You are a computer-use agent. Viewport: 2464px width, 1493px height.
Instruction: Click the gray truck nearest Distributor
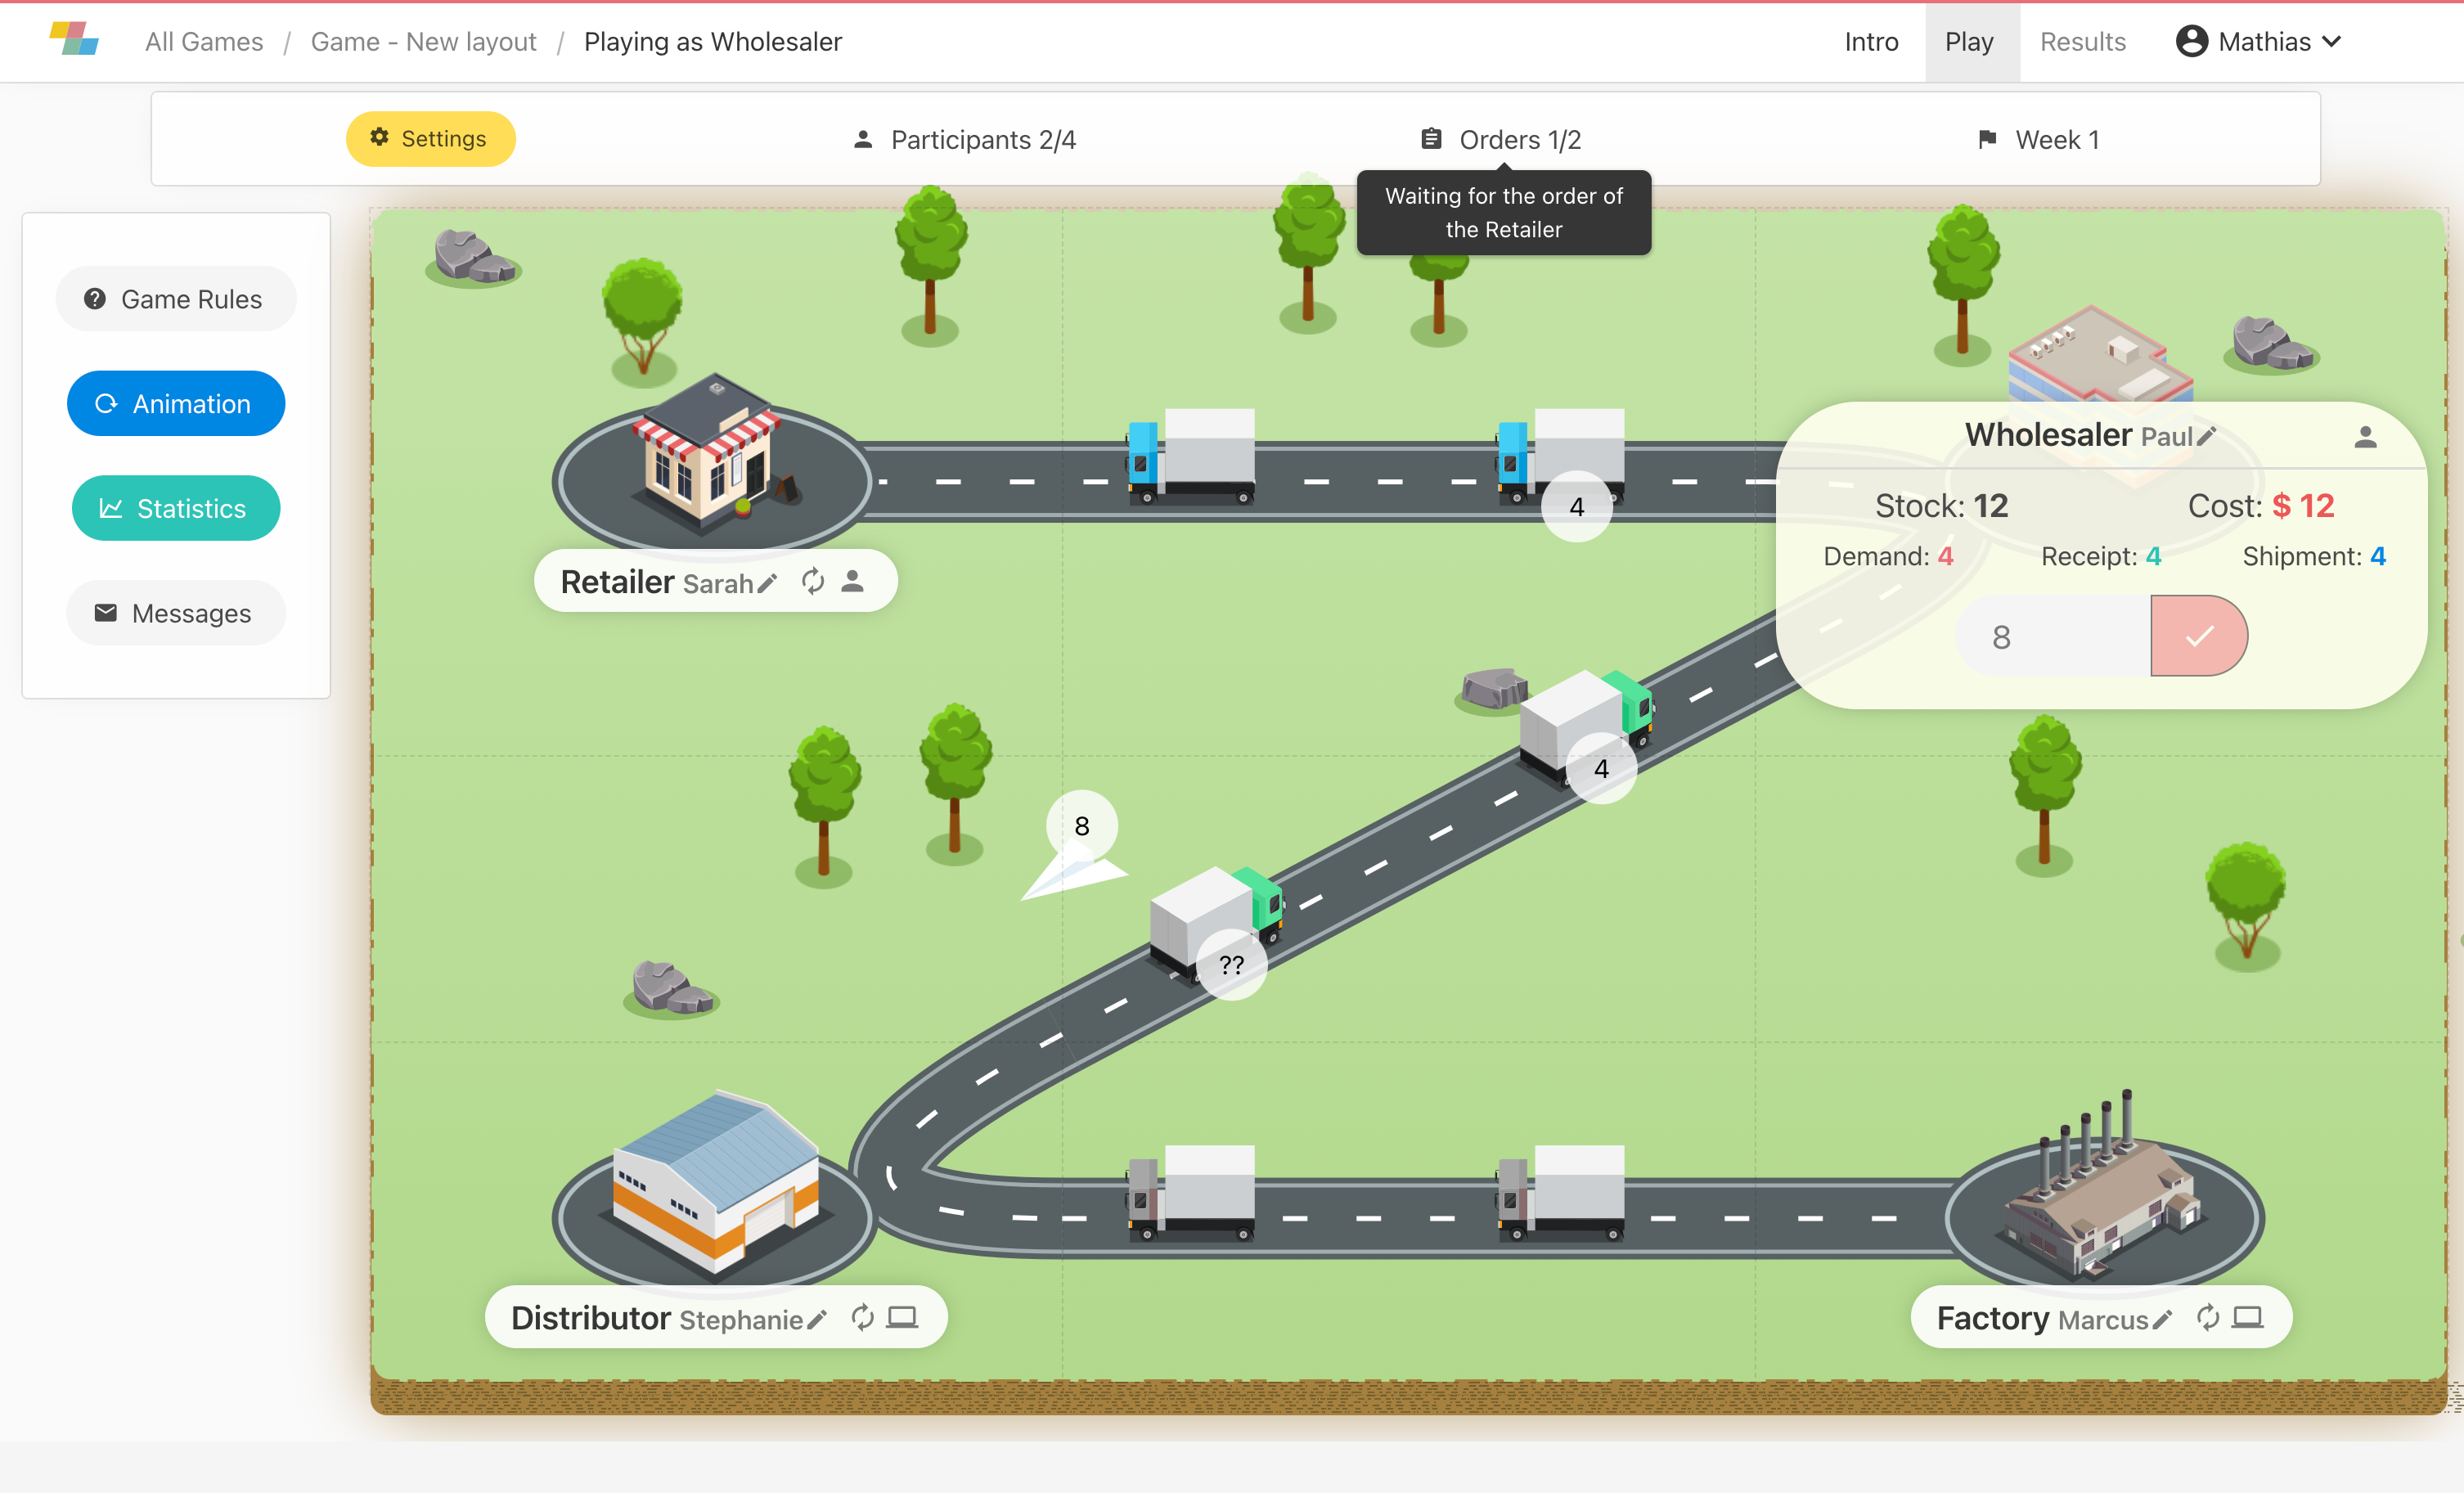coord(1191,1194)
